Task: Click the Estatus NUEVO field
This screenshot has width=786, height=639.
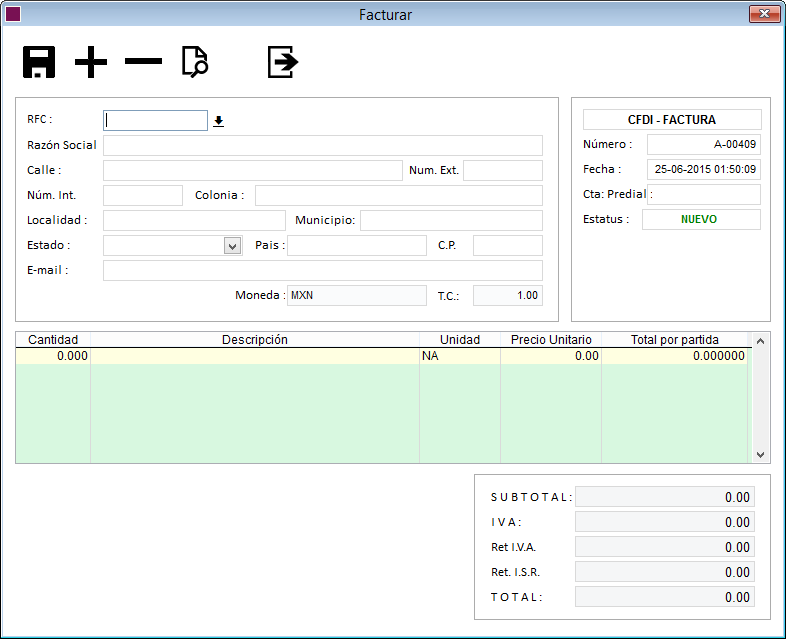Action: click(701, 220)
